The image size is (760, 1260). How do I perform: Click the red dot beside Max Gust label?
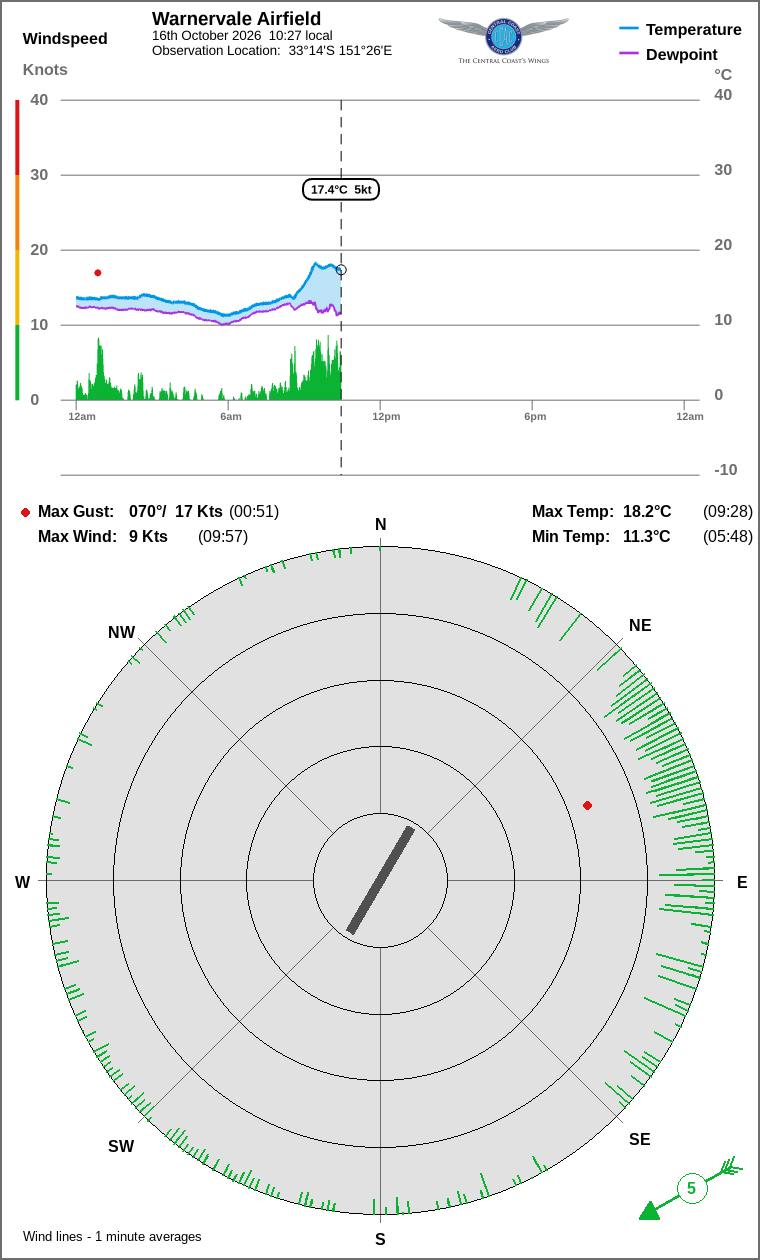[25, 512]
